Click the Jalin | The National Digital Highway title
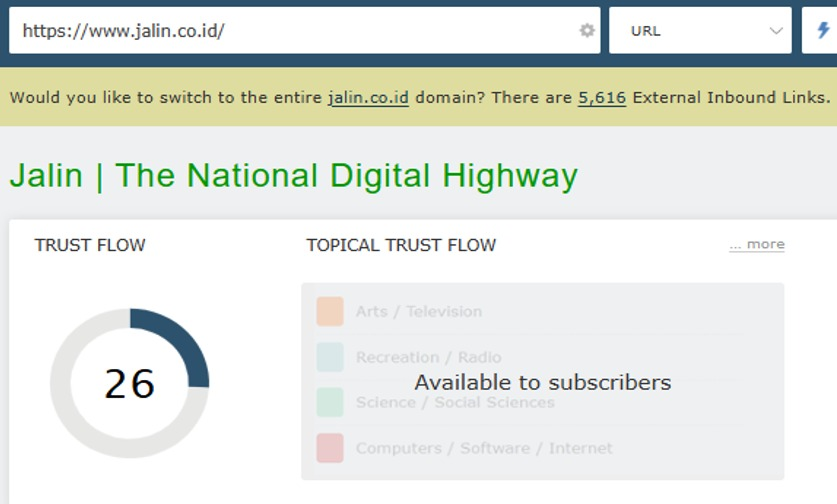The height and width of the screenshot is (504, 837). pyautogui.click(x=294, y=176)
